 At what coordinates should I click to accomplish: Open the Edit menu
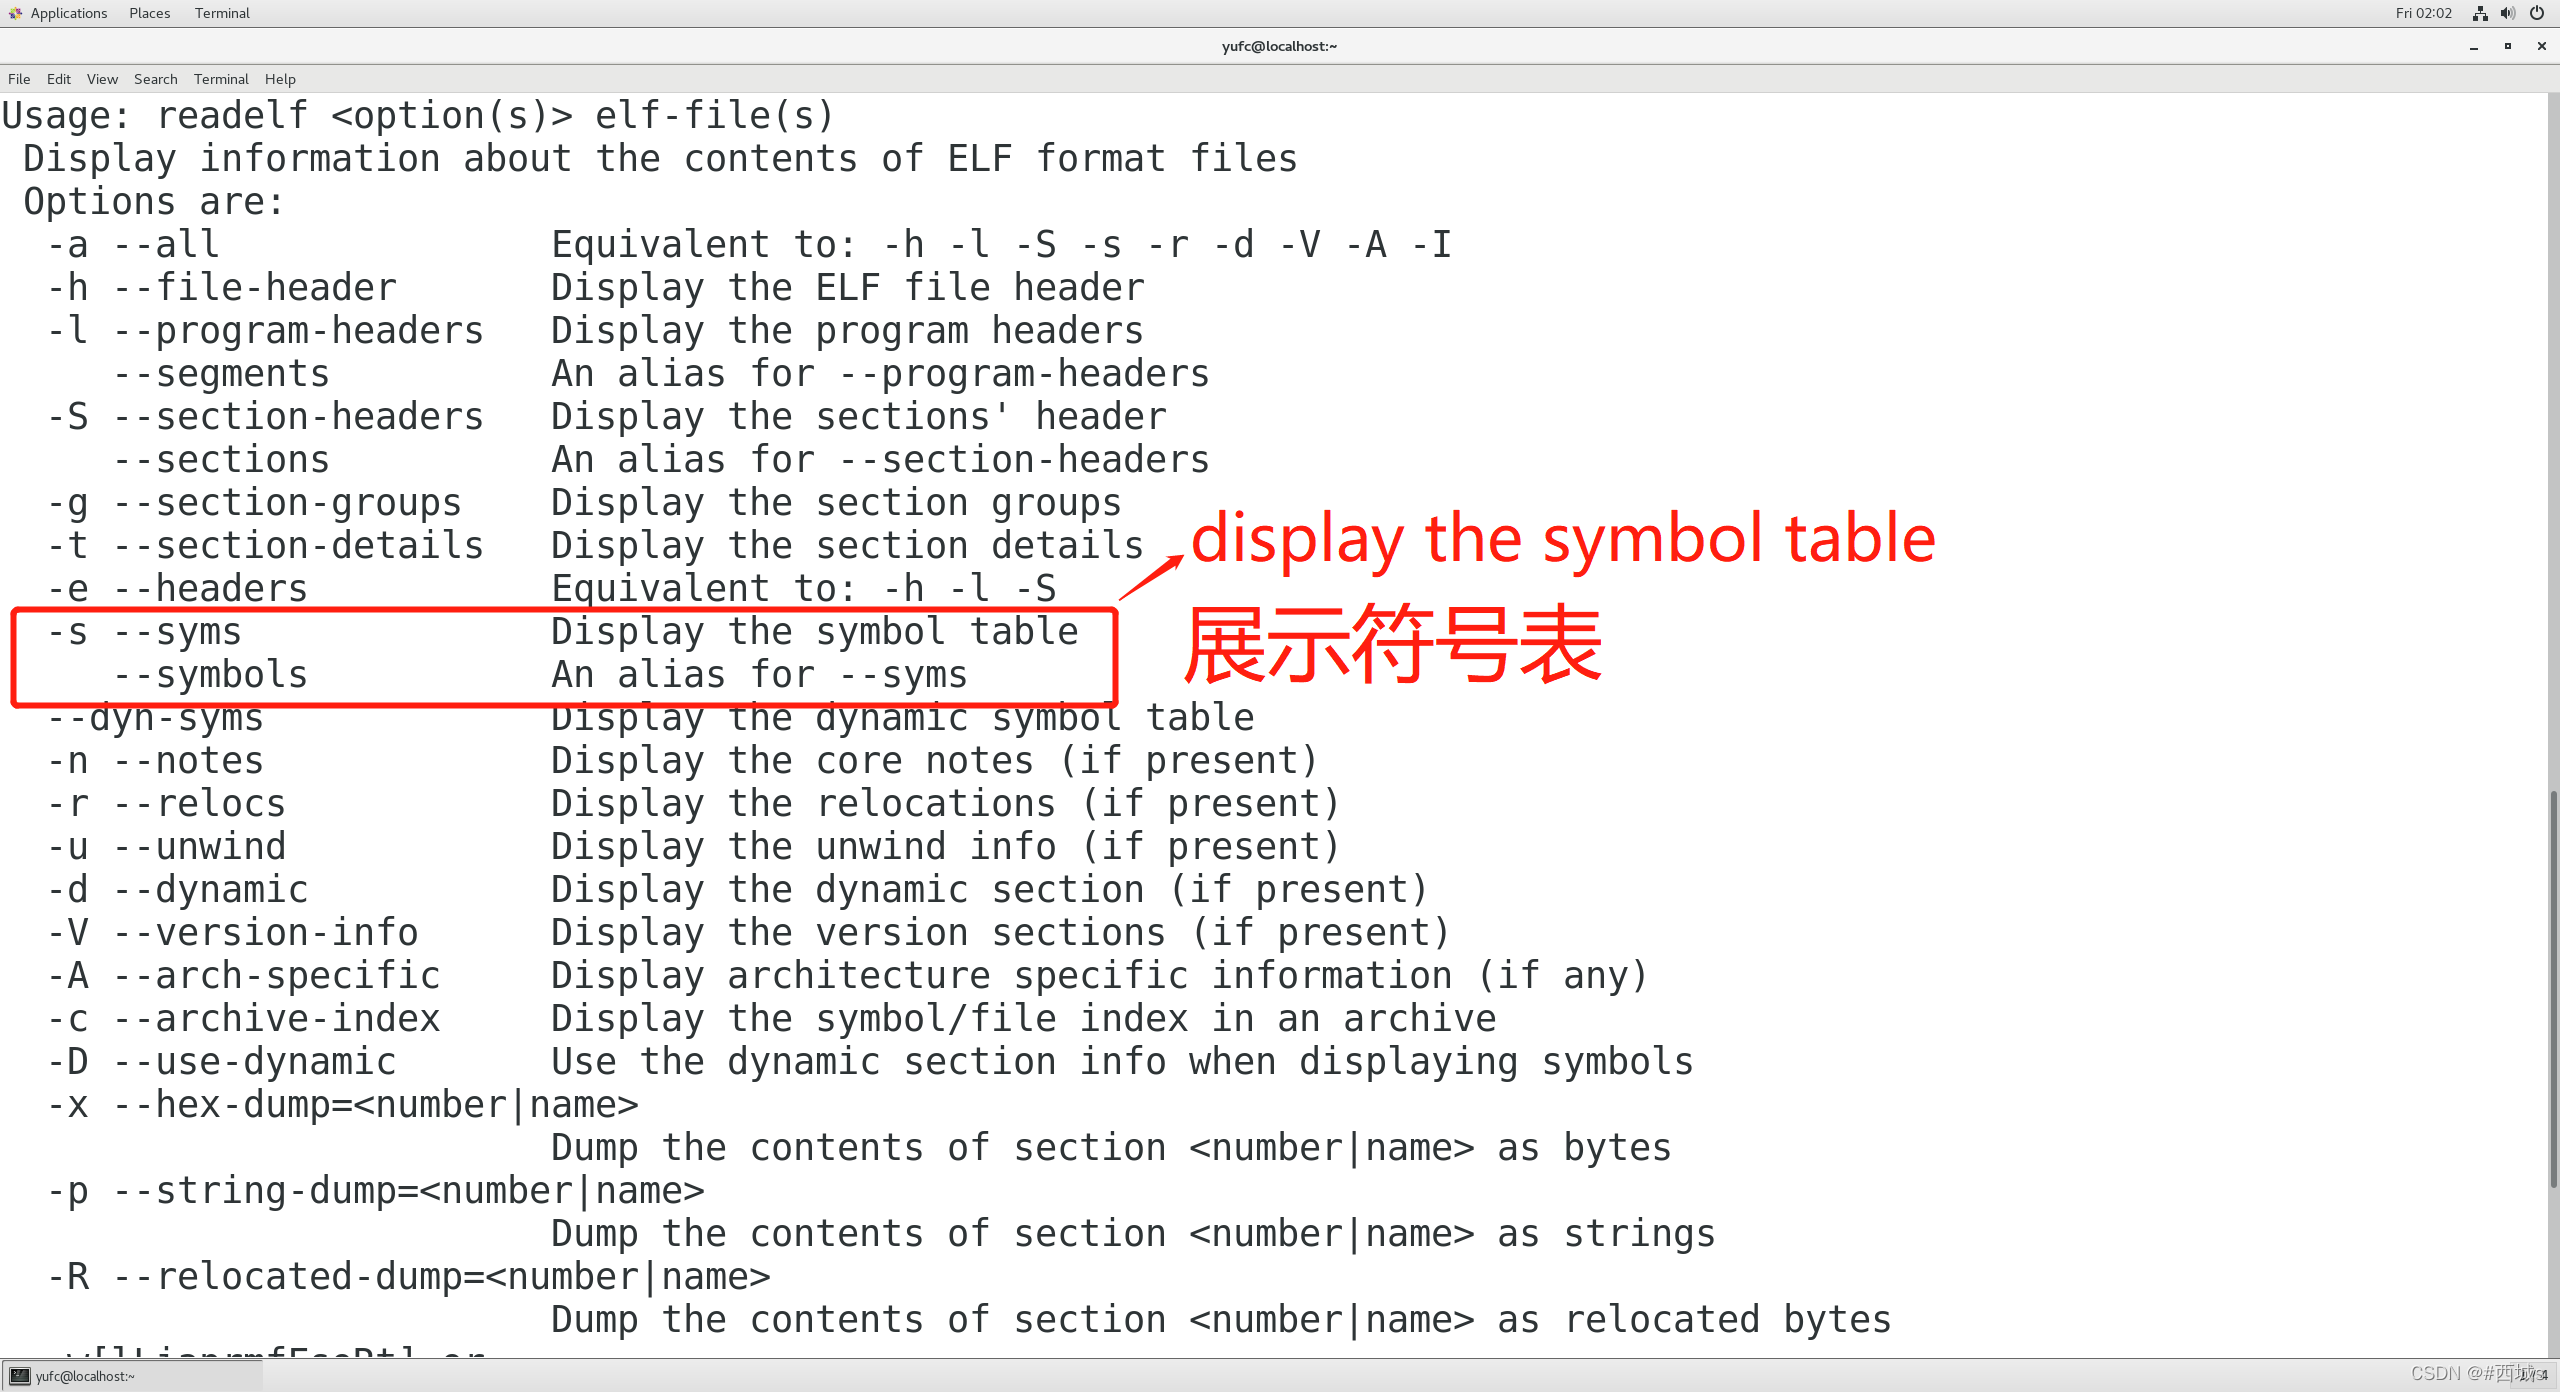click(59, 79)
